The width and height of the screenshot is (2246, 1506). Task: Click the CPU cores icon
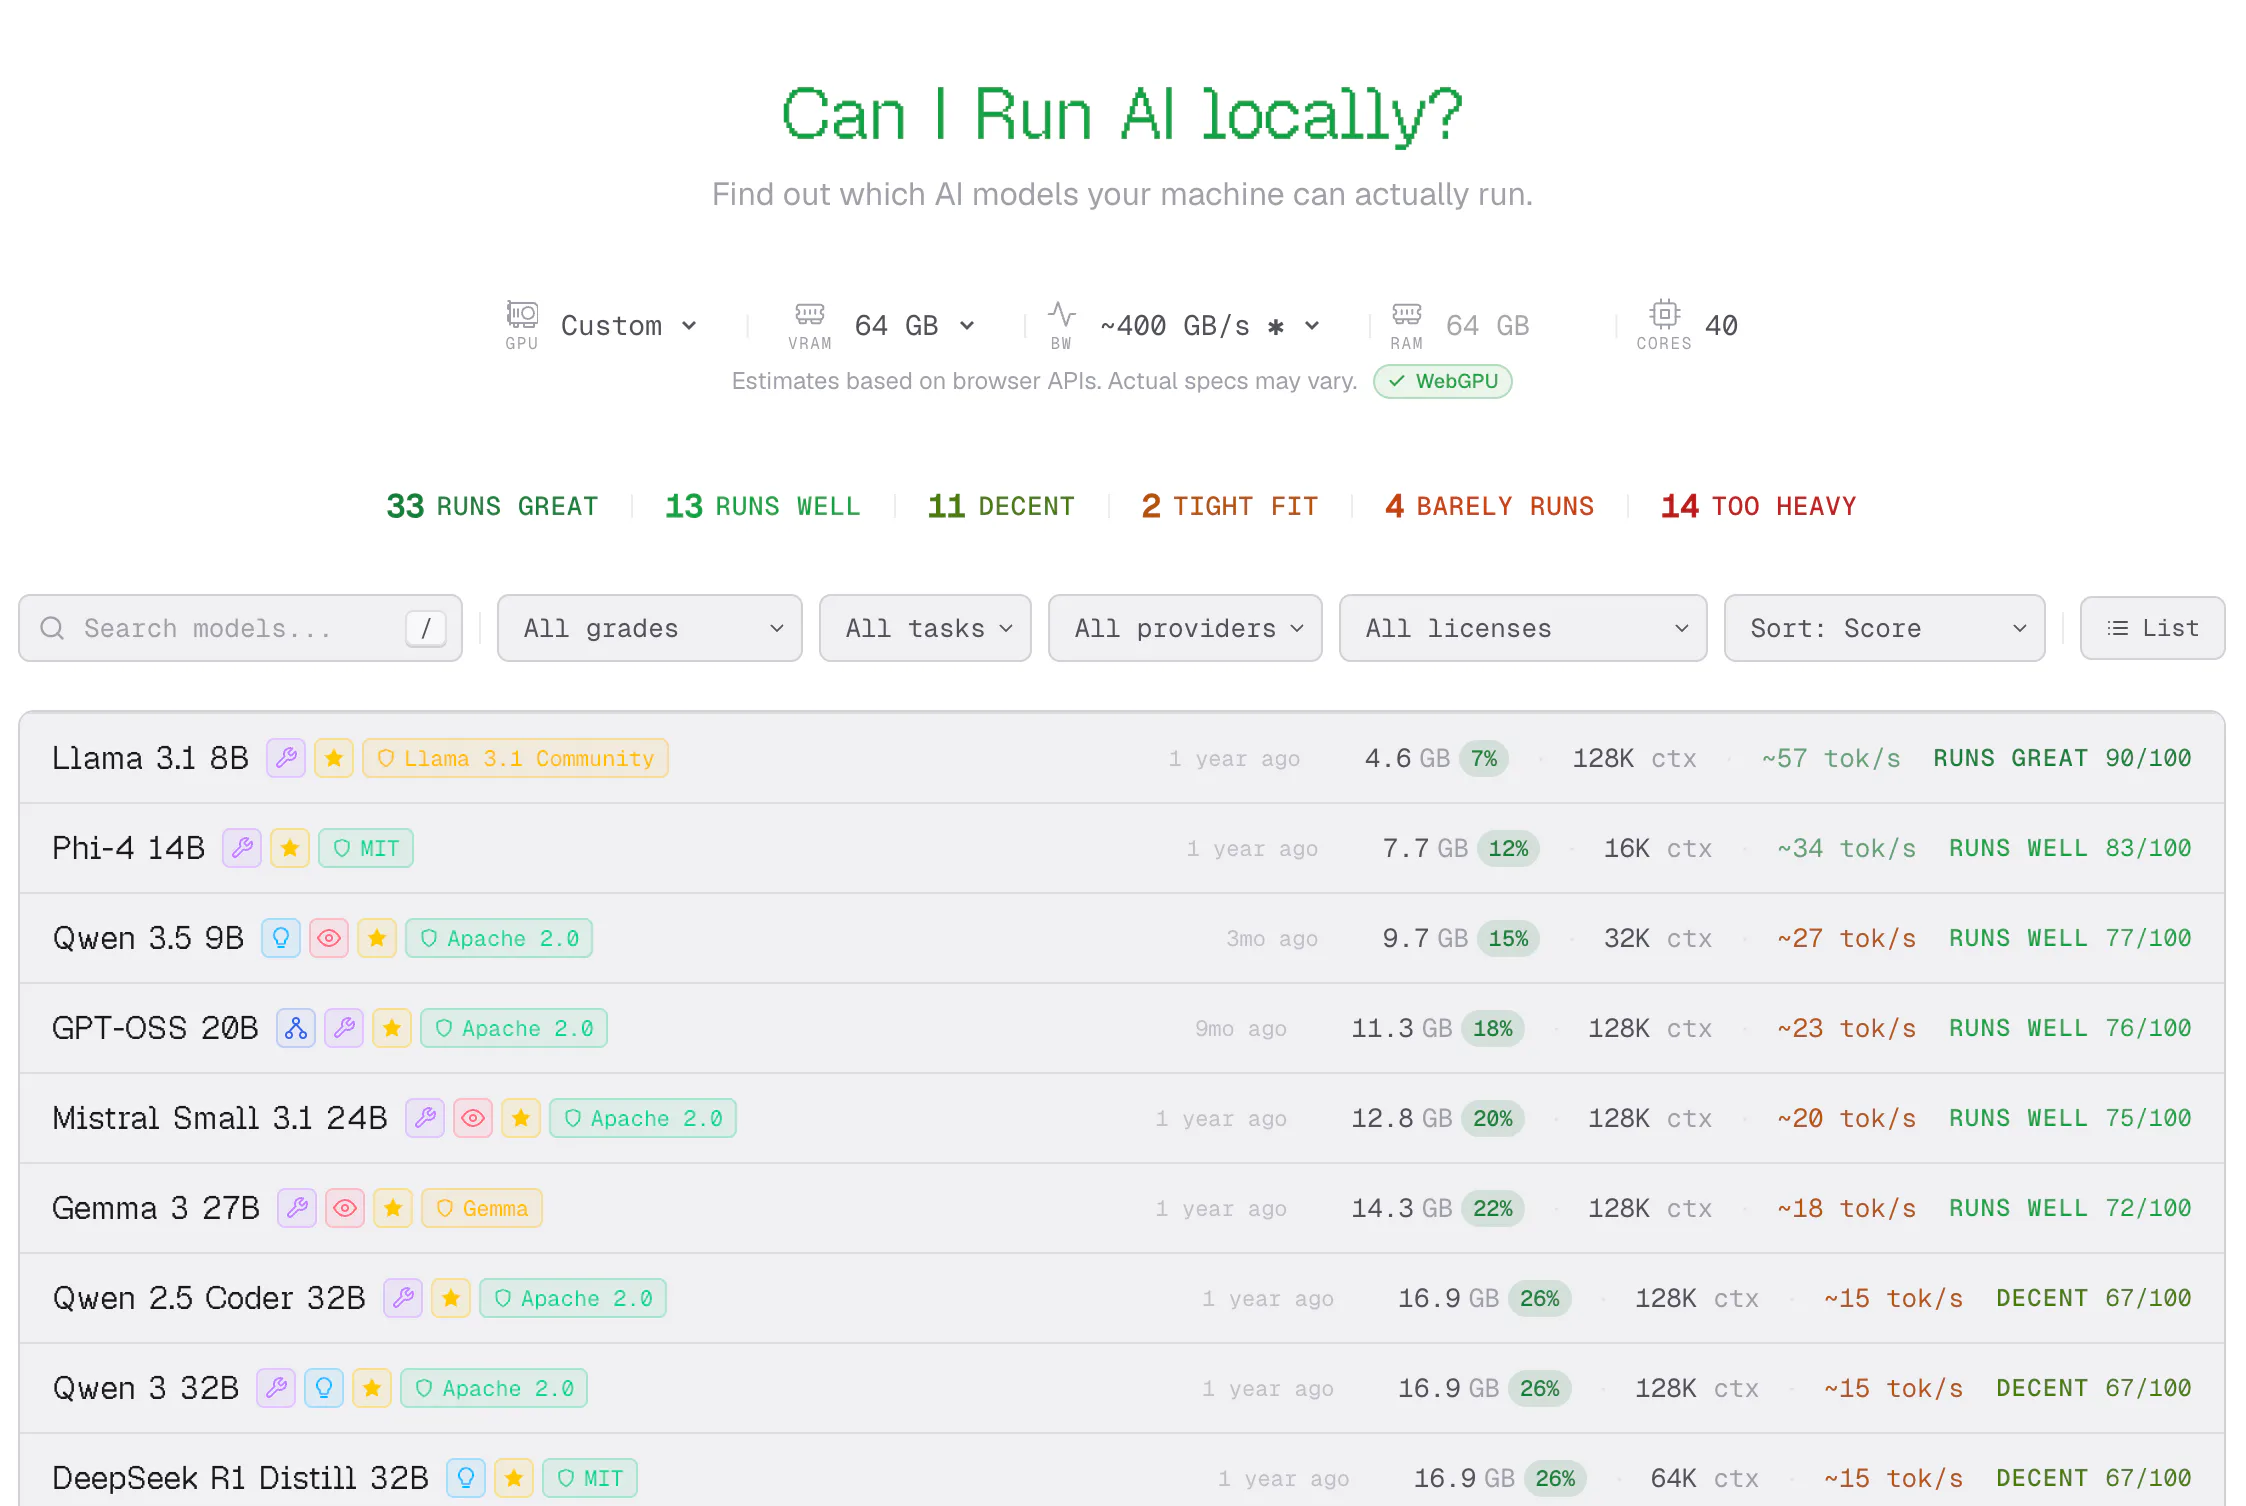pyautogui.click(x=1664, y=314)
